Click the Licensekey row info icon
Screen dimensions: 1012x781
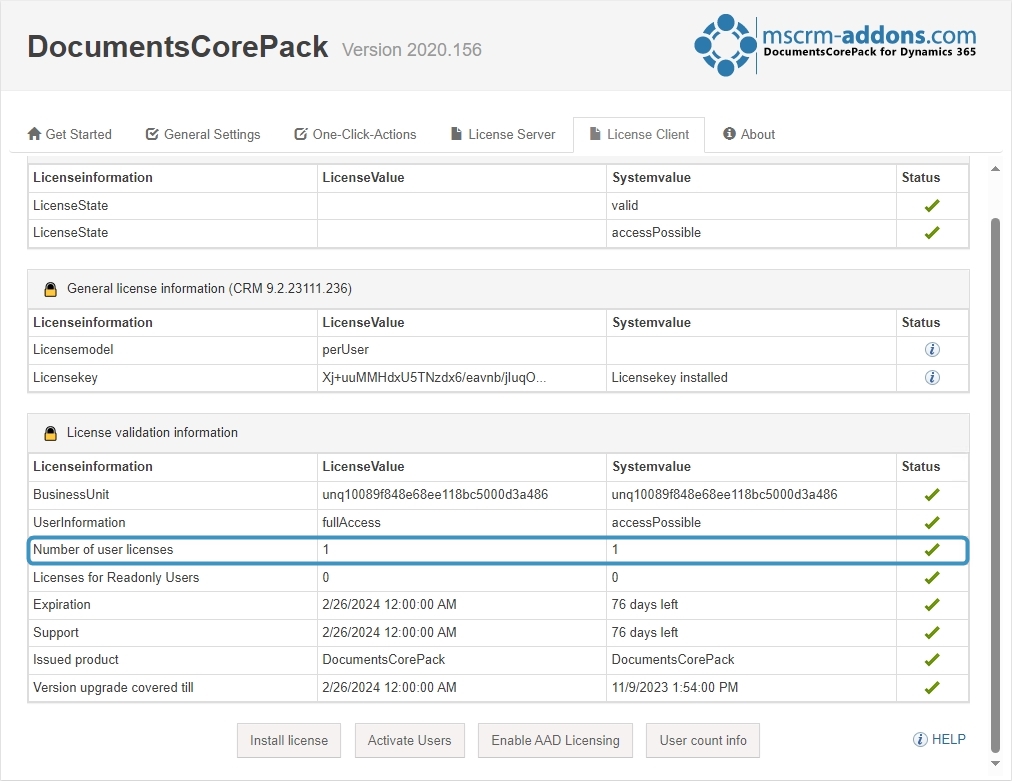tap(932, 378)
